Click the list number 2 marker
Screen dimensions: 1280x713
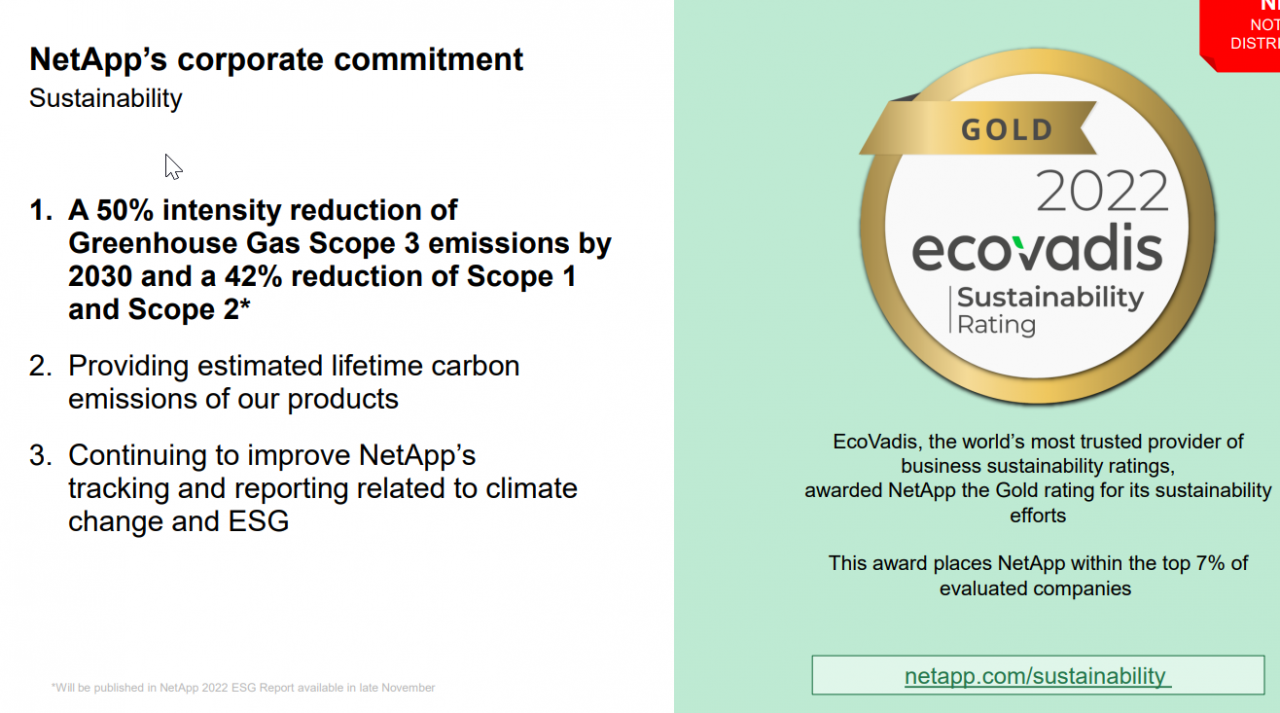40,366
